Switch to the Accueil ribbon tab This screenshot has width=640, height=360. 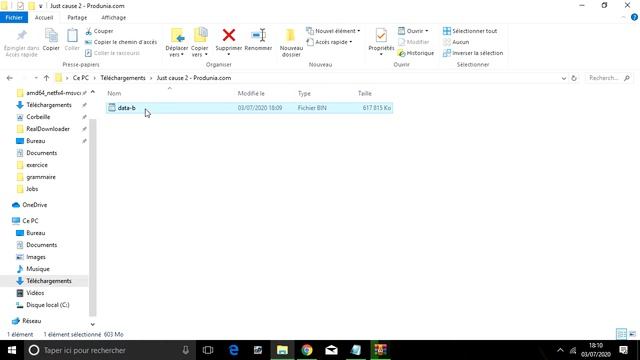44,18
